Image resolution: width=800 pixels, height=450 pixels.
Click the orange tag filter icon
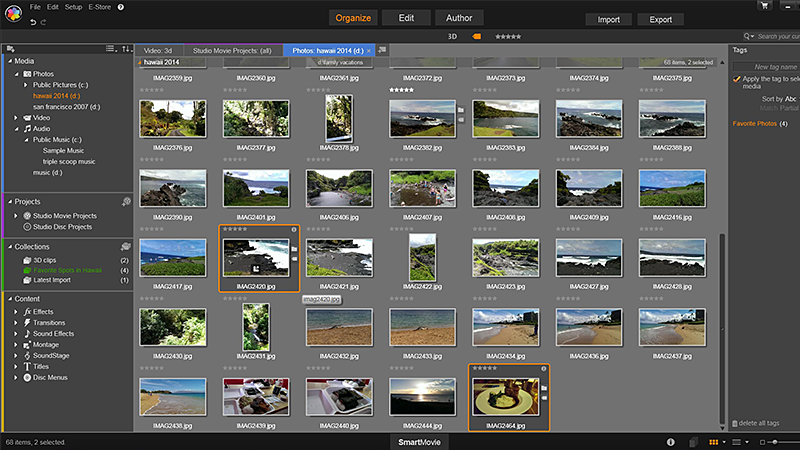coord(476,36)
